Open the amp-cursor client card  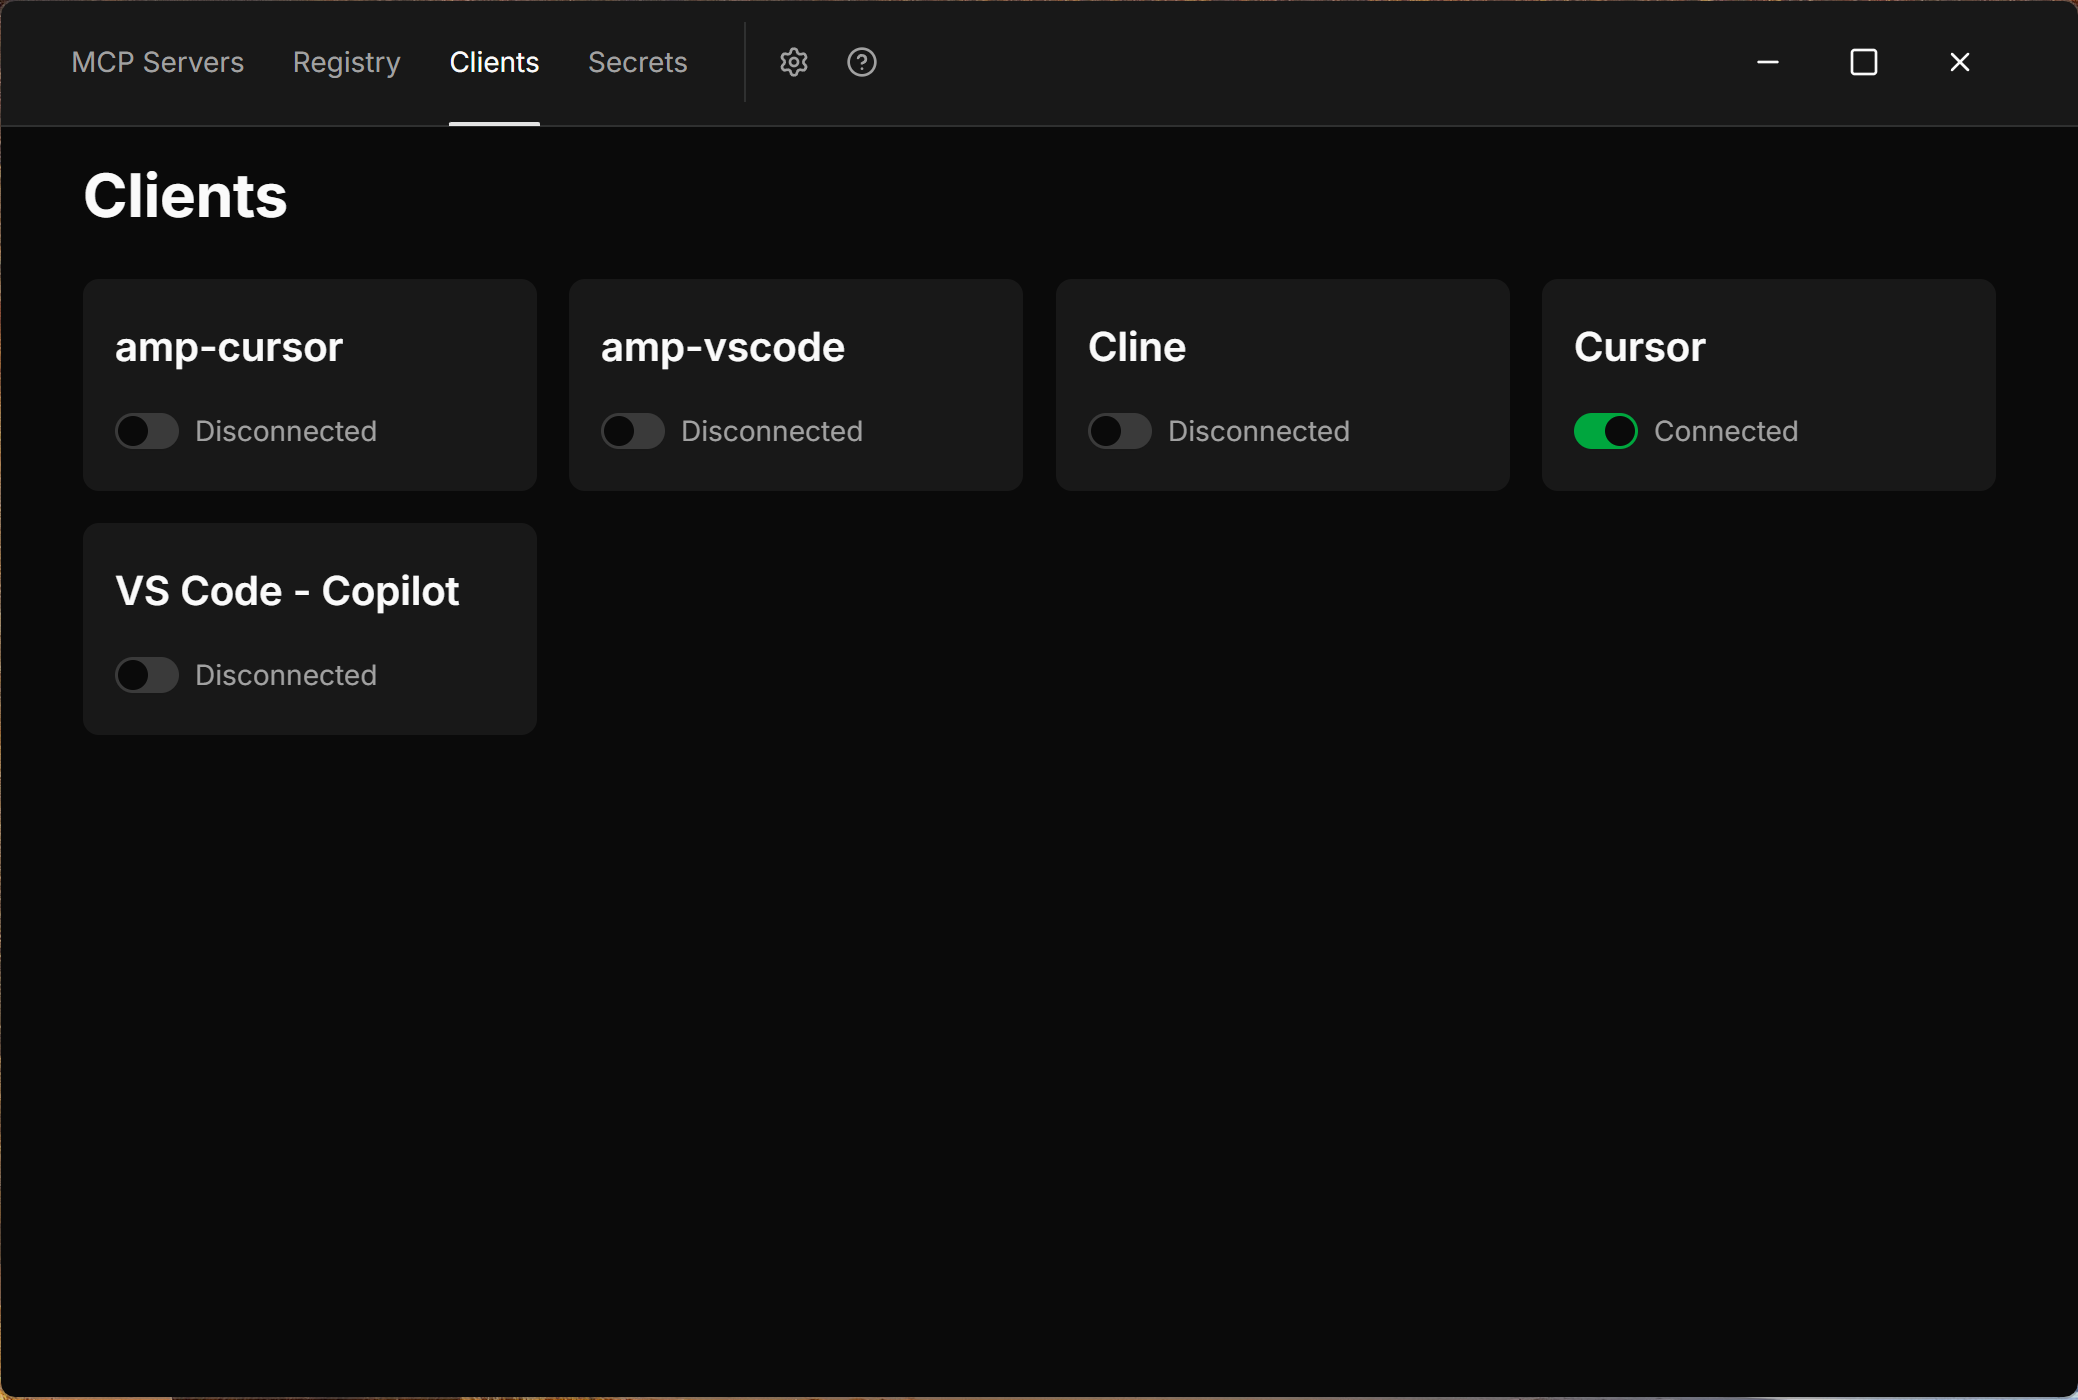point(310,346)
